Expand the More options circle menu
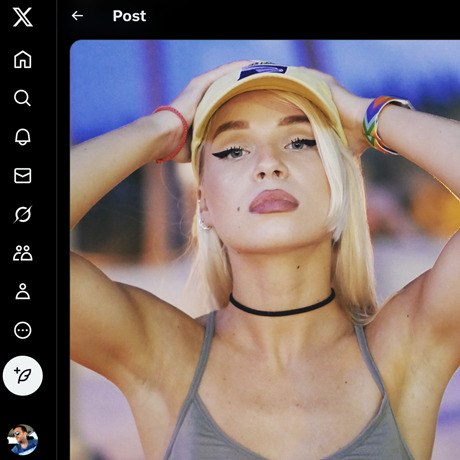Viewport: 460px width, 460px height. [23, 331]
